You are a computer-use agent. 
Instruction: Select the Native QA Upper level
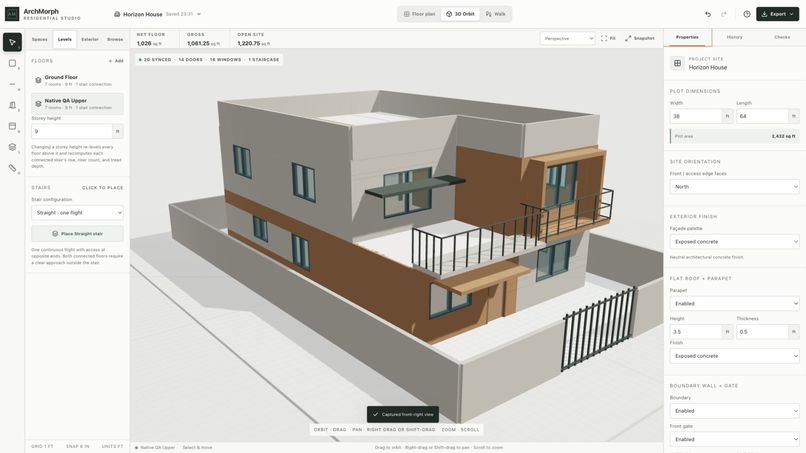coord(77,104)
